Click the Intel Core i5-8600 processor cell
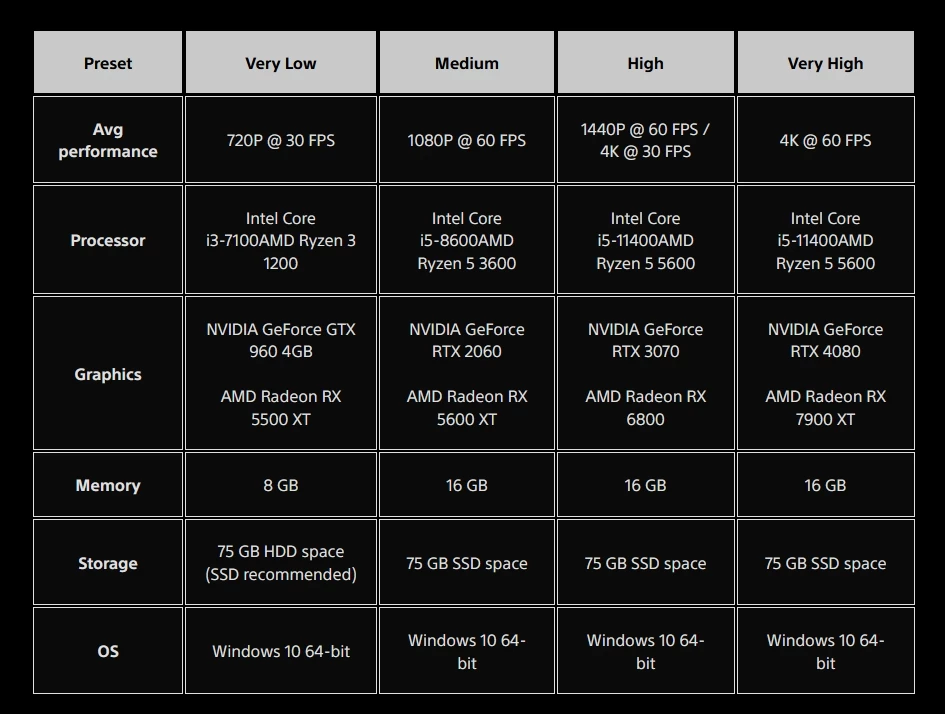Screen dimensions: 945x714 point(466,240)
